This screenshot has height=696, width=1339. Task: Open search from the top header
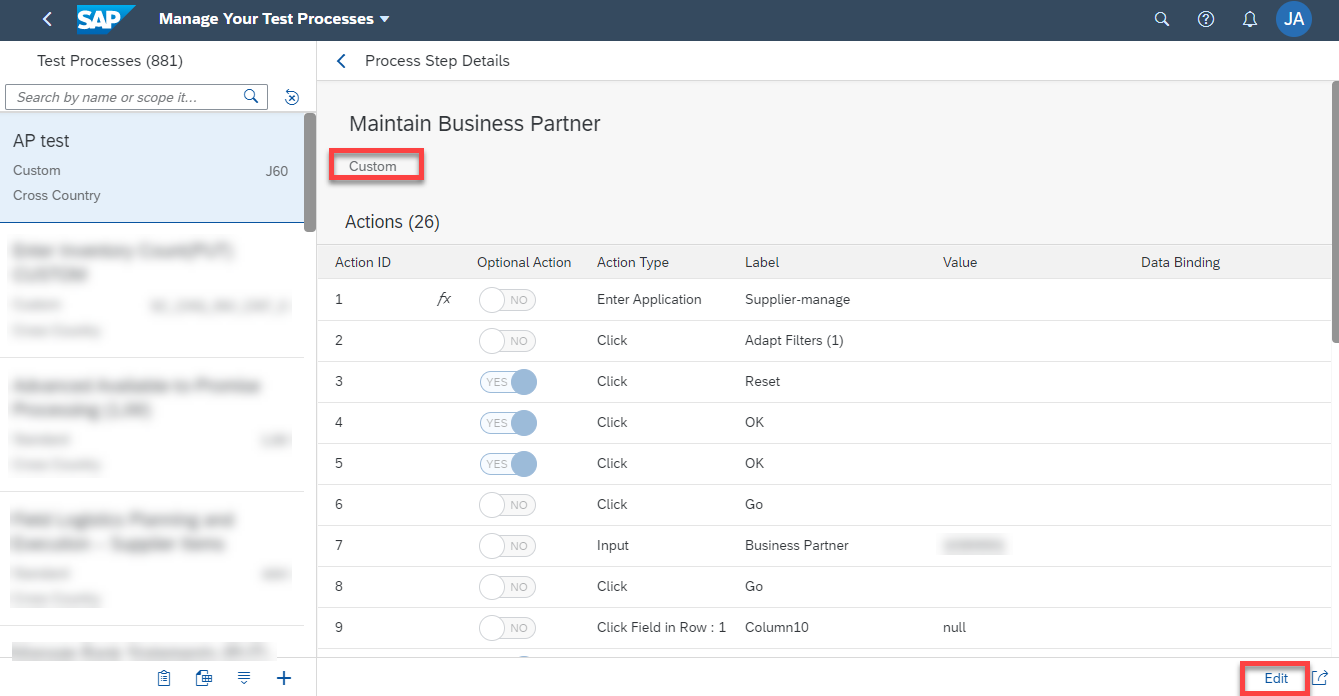point(1162,19)
